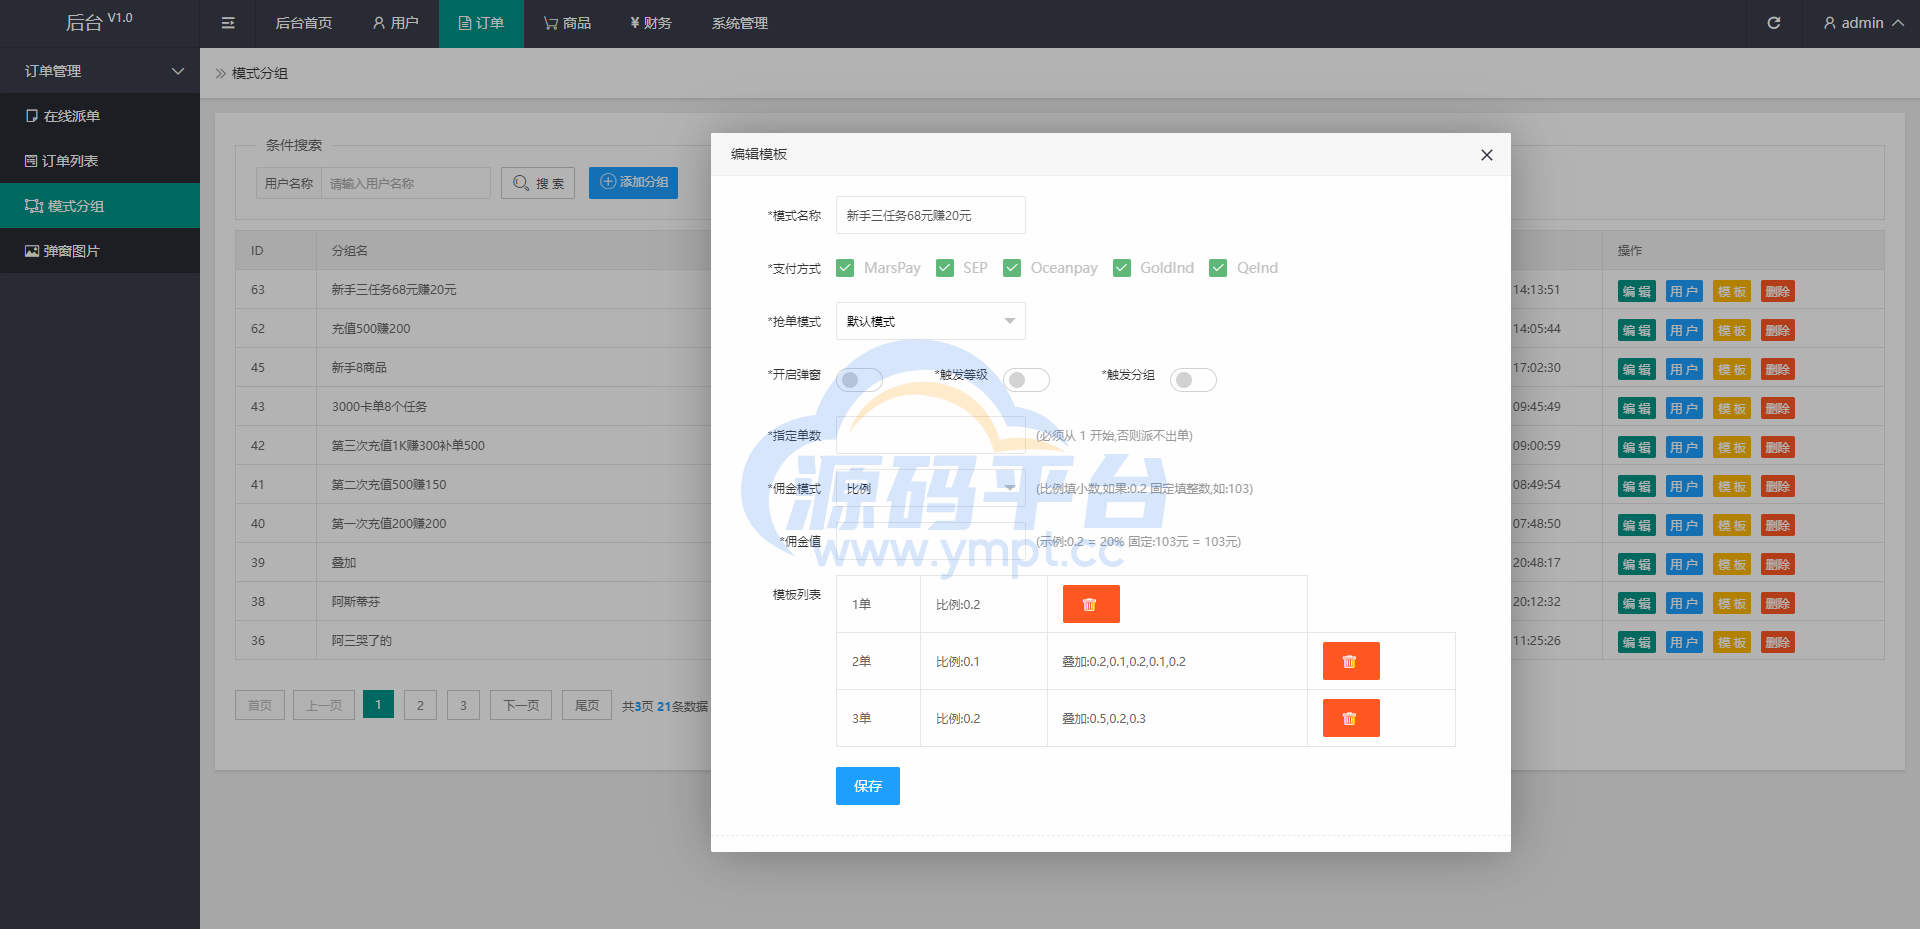Click the 保存 button
Image resolution: width=1920 pixels, height=929 pixels.
[x=868, y=786]
